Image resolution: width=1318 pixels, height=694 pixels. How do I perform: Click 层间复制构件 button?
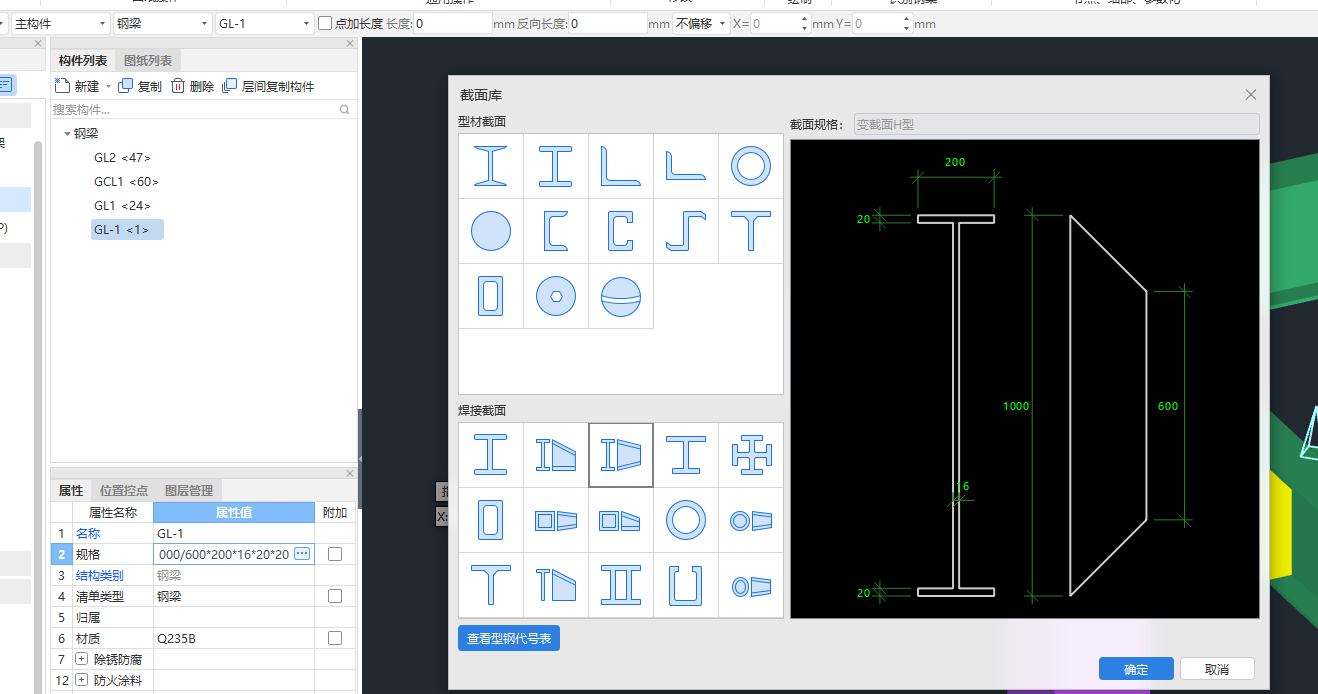click(268, 87)
